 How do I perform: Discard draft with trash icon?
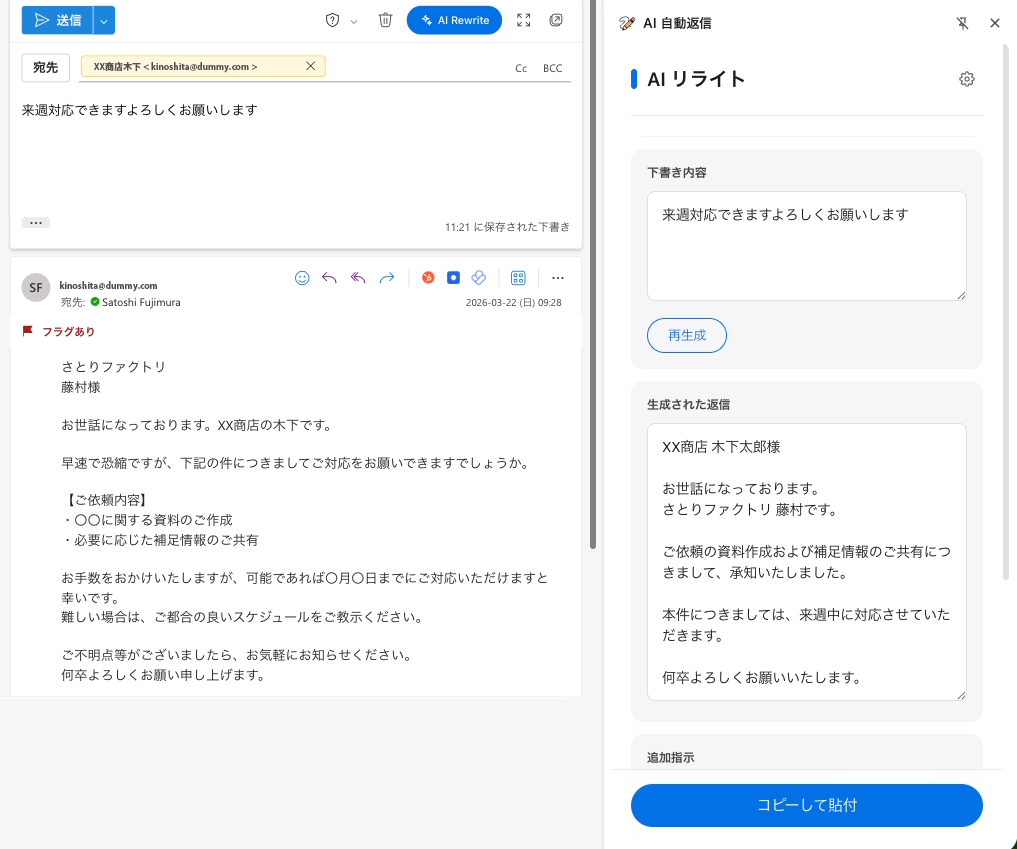pos(385,20)
